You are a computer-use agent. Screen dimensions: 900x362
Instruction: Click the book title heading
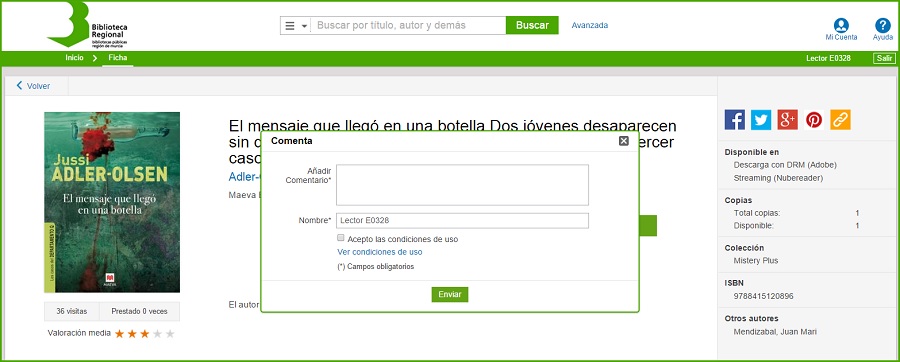coord(452,126)
